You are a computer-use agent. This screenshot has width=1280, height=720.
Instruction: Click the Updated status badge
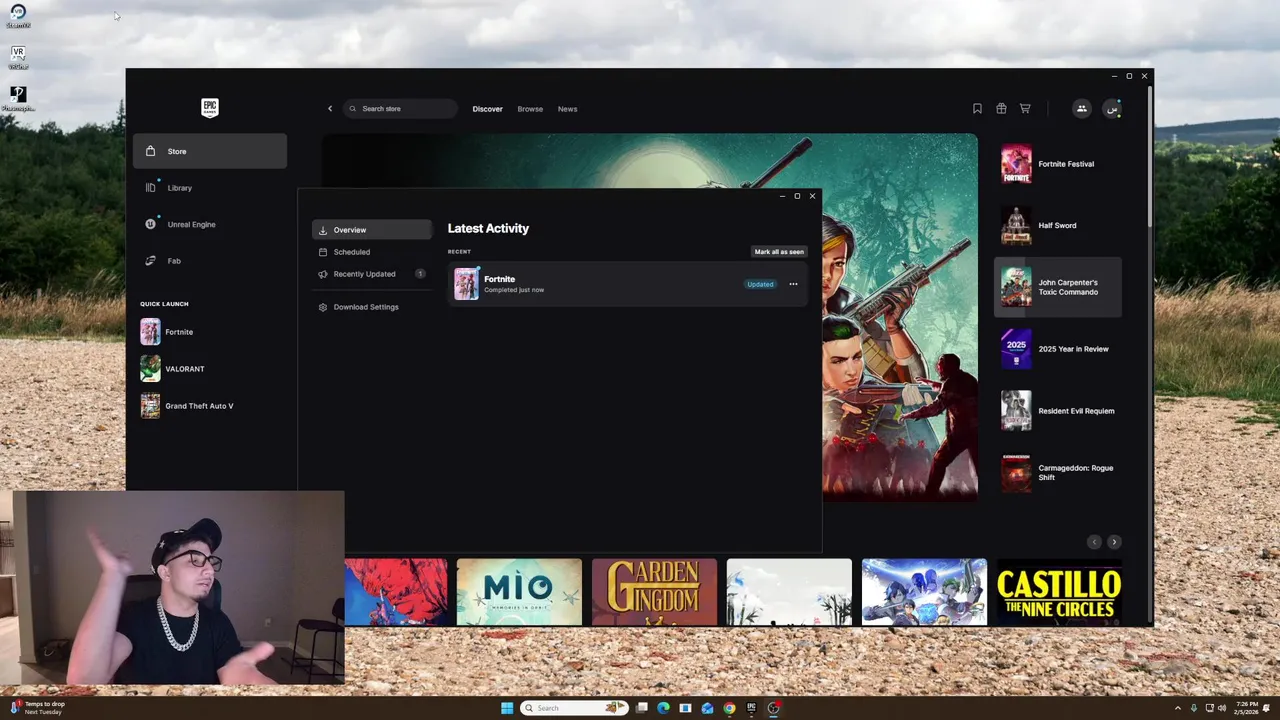[760, 284]
